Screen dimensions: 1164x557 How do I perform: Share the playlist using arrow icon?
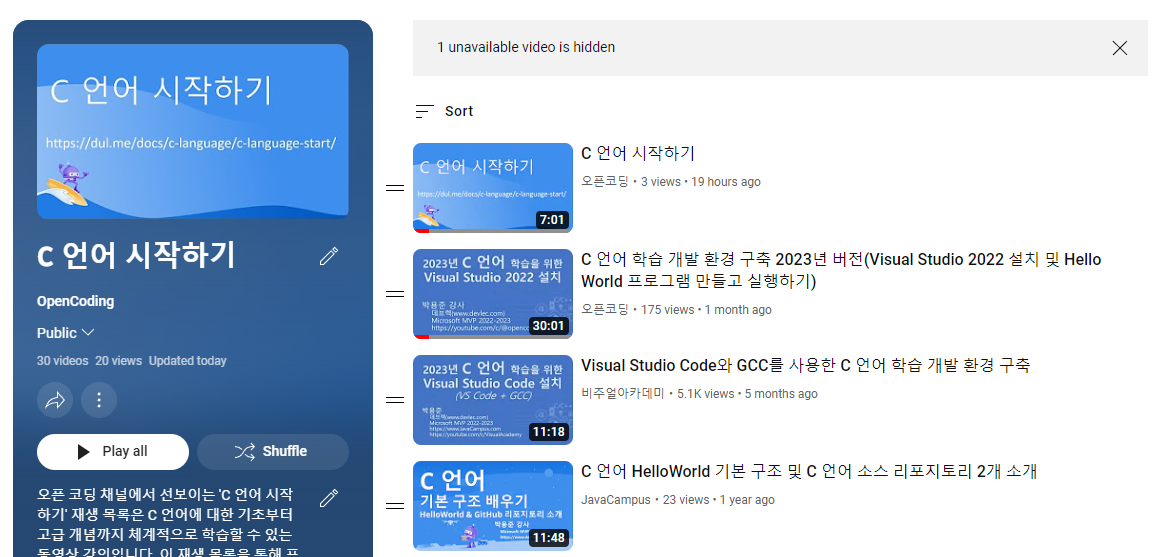55,401
